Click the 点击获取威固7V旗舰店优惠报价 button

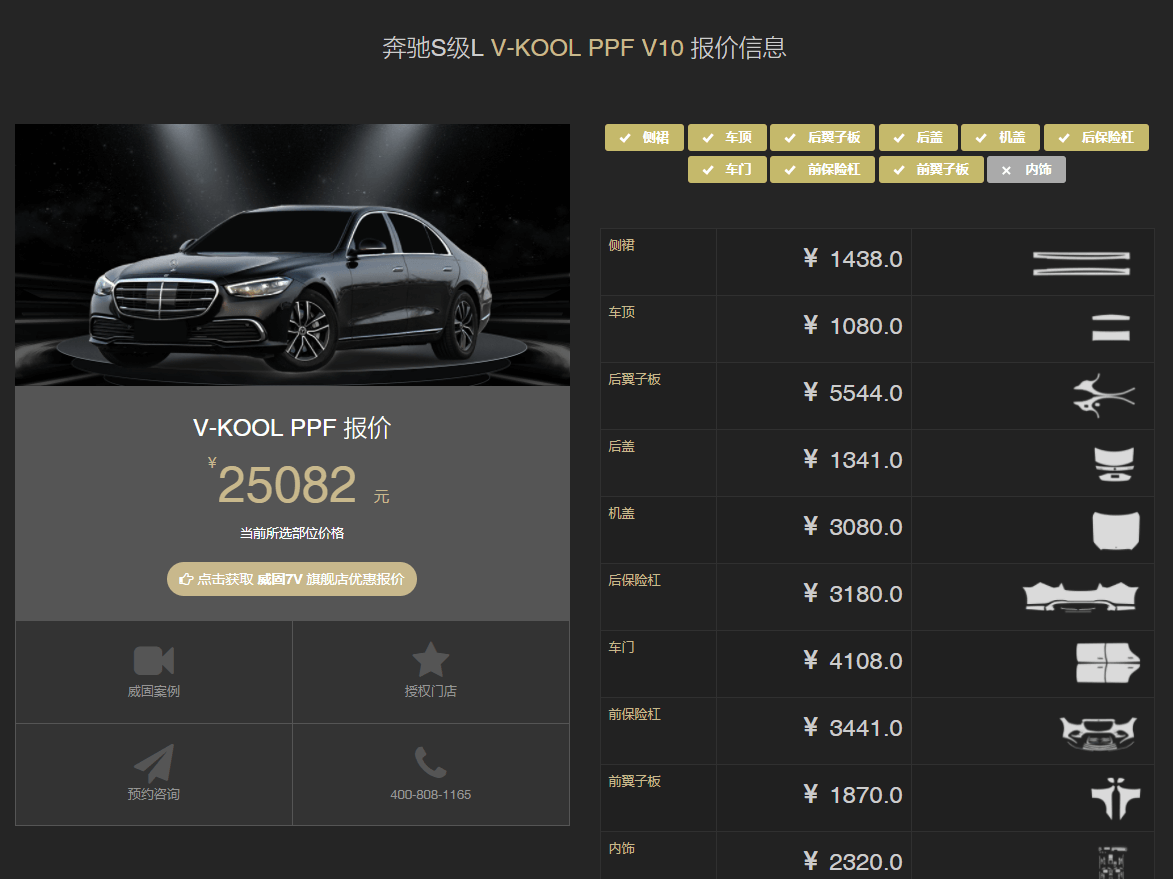pos(291,579)
